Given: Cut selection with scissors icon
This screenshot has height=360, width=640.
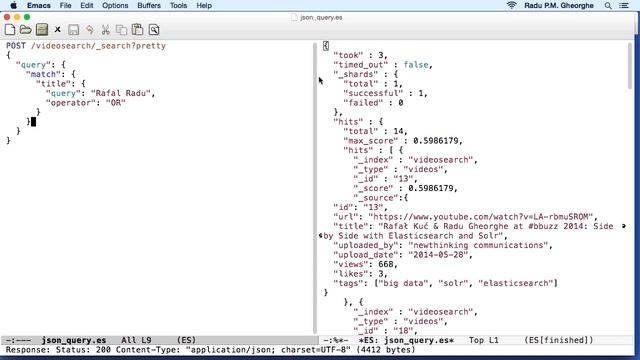Looking at the screenshot, I should pos(105,30).
